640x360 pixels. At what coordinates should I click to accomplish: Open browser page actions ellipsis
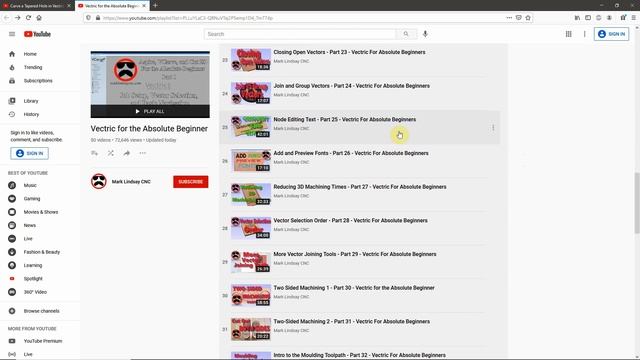(x=509, y=18)
